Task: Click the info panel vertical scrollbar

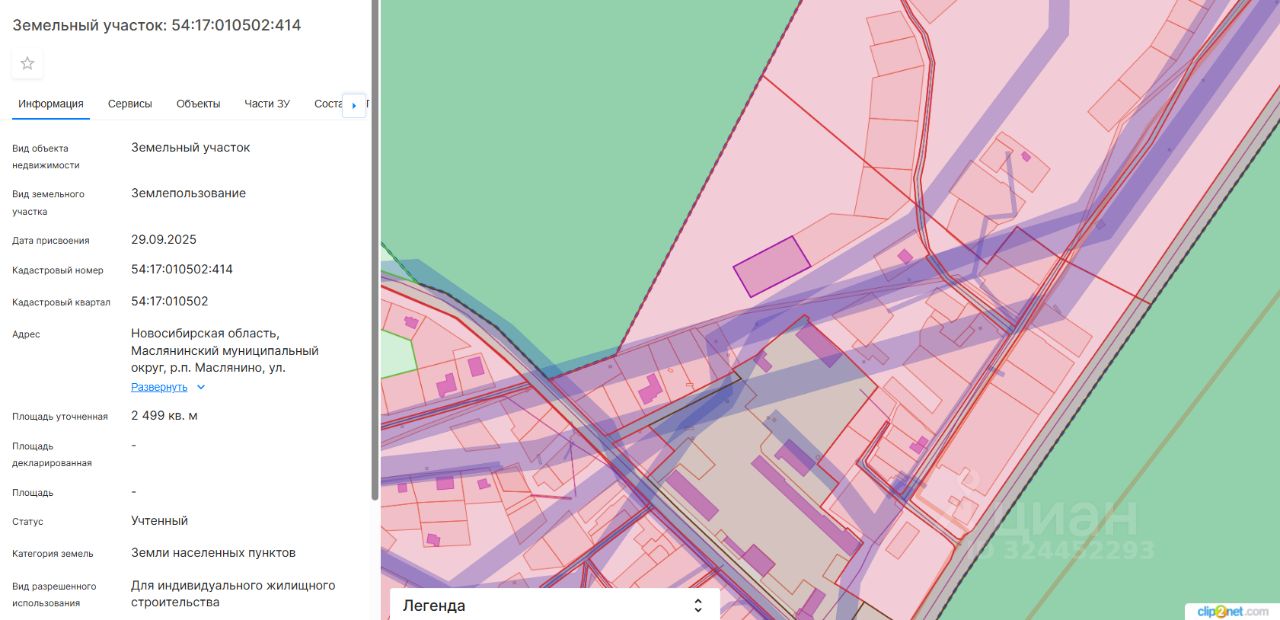Action: point(375,250)
